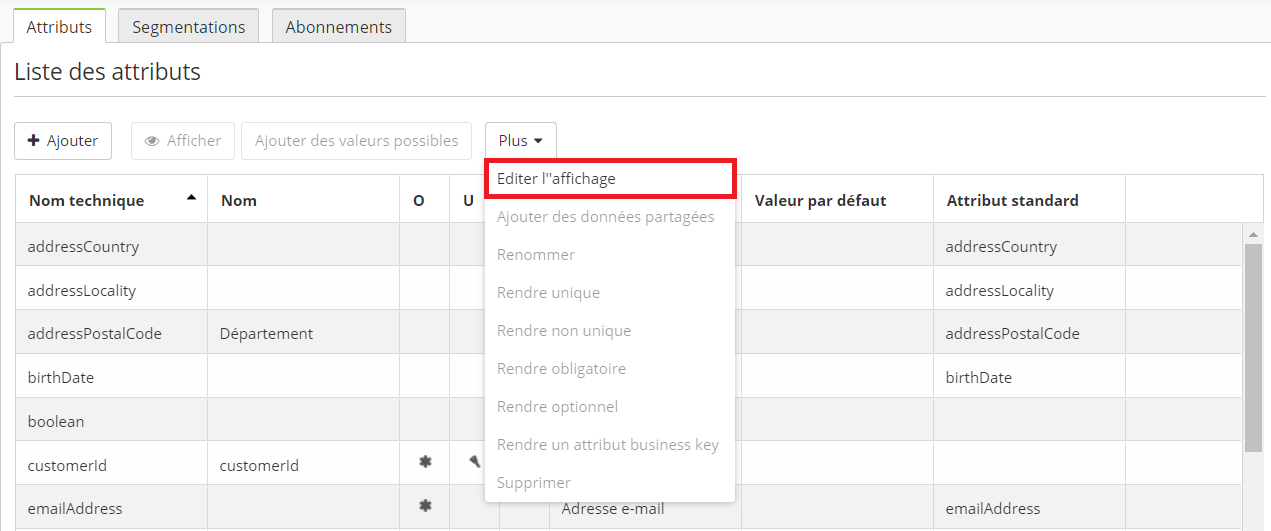This screenshot has height=531, width=1271.
Task: Click the eye icon beside Afficher
Action: coord(152,141)
